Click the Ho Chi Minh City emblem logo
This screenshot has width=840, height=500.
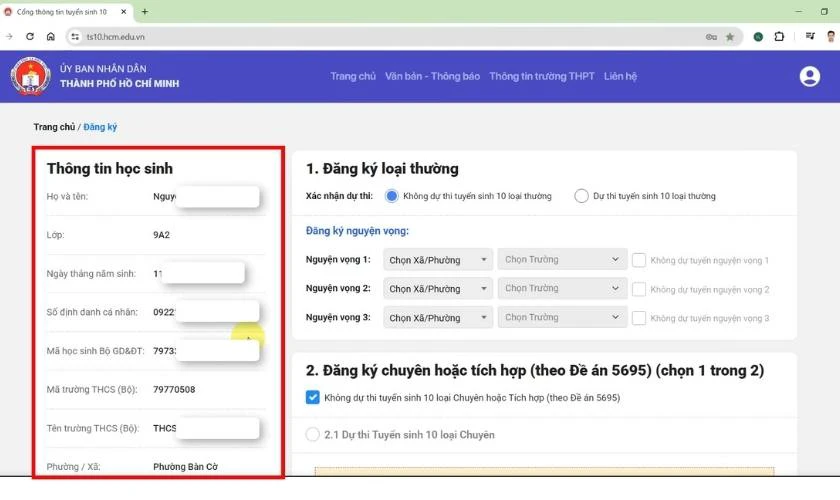(30, 77)
